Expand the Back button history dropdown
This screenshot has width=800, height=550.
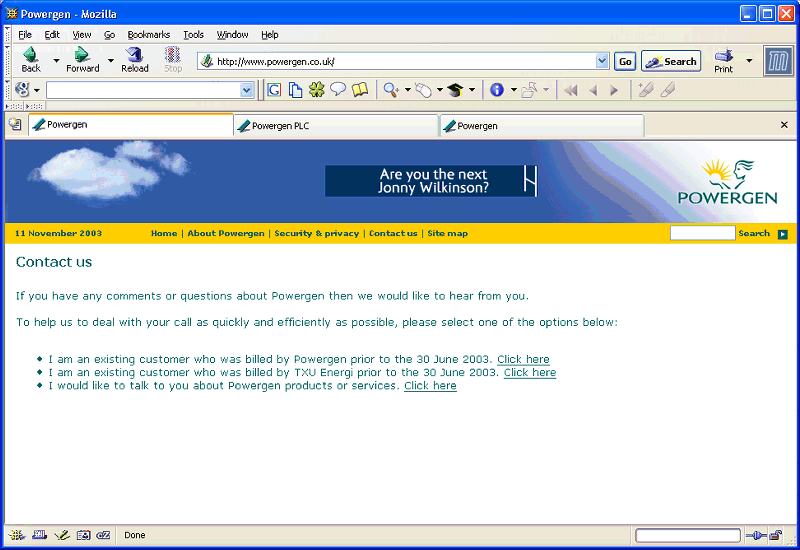56,60
